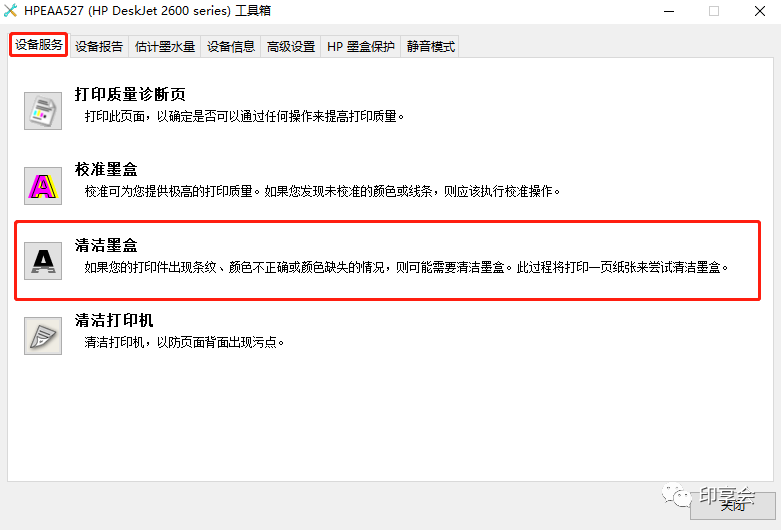
Task: Switch to the 设备报告 tab
Action: click(x=99, y=47)
